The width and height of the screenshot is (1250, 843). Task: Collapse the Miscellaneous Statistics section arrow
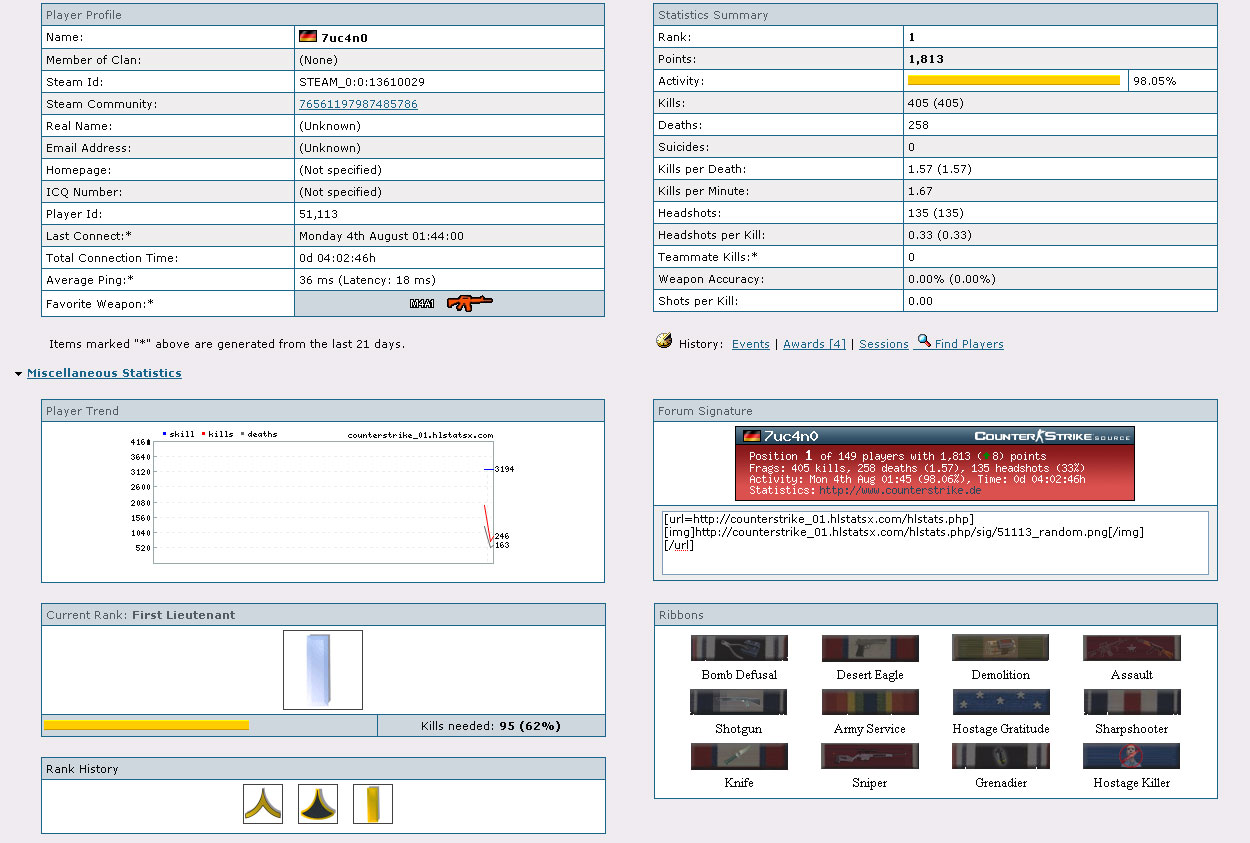19,374
